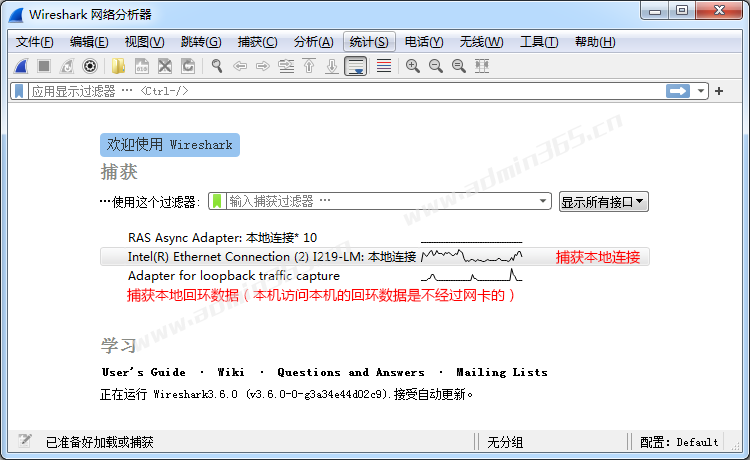750x460 pixels.
Task: Click the Wireshark title bar fin icon
Action: point(16,15)
